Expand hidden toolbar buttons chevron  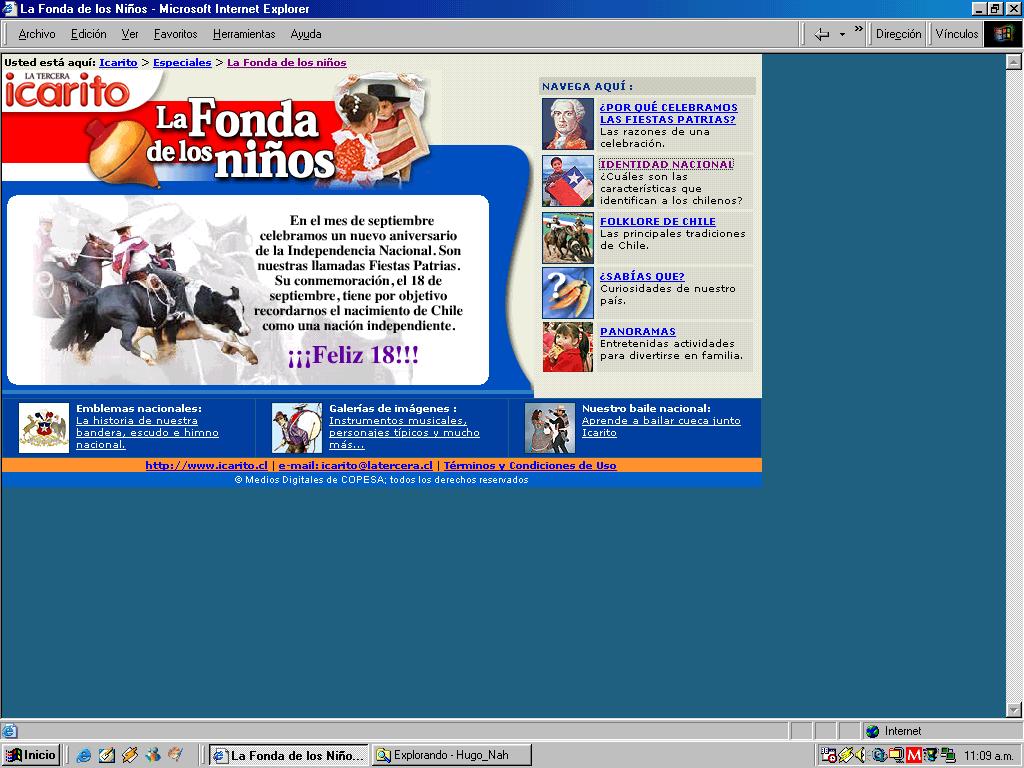[858, 29]
